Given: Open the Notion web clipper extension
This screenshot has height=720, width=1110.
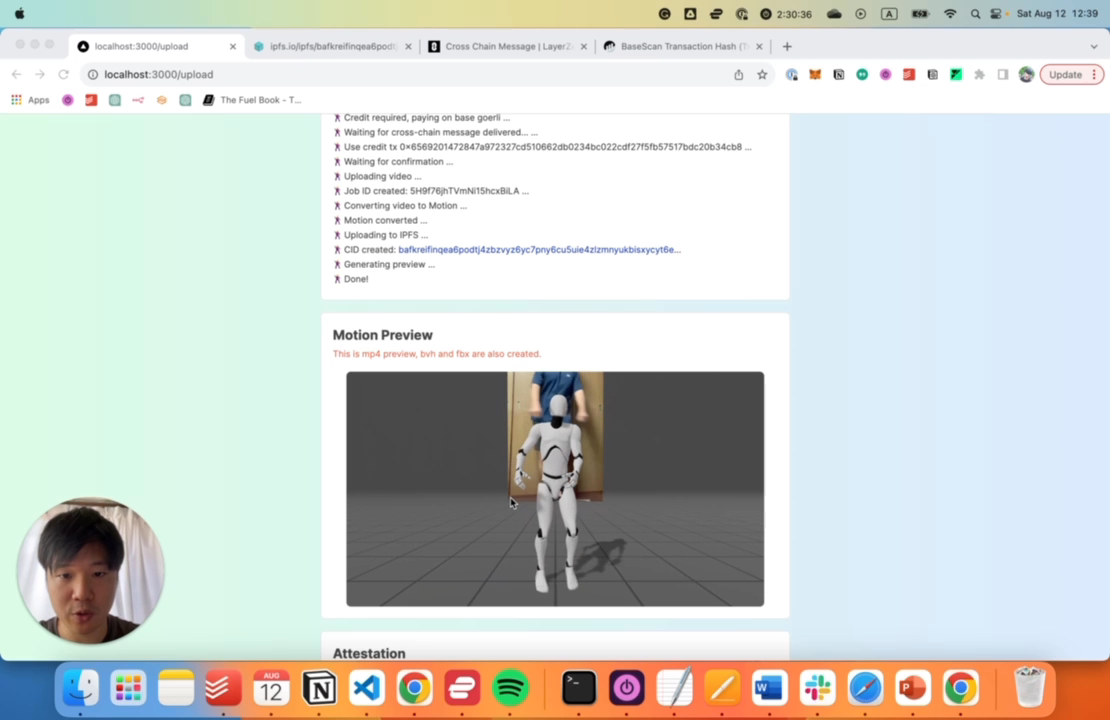Looking at the screenshot, I should point(838,74).
